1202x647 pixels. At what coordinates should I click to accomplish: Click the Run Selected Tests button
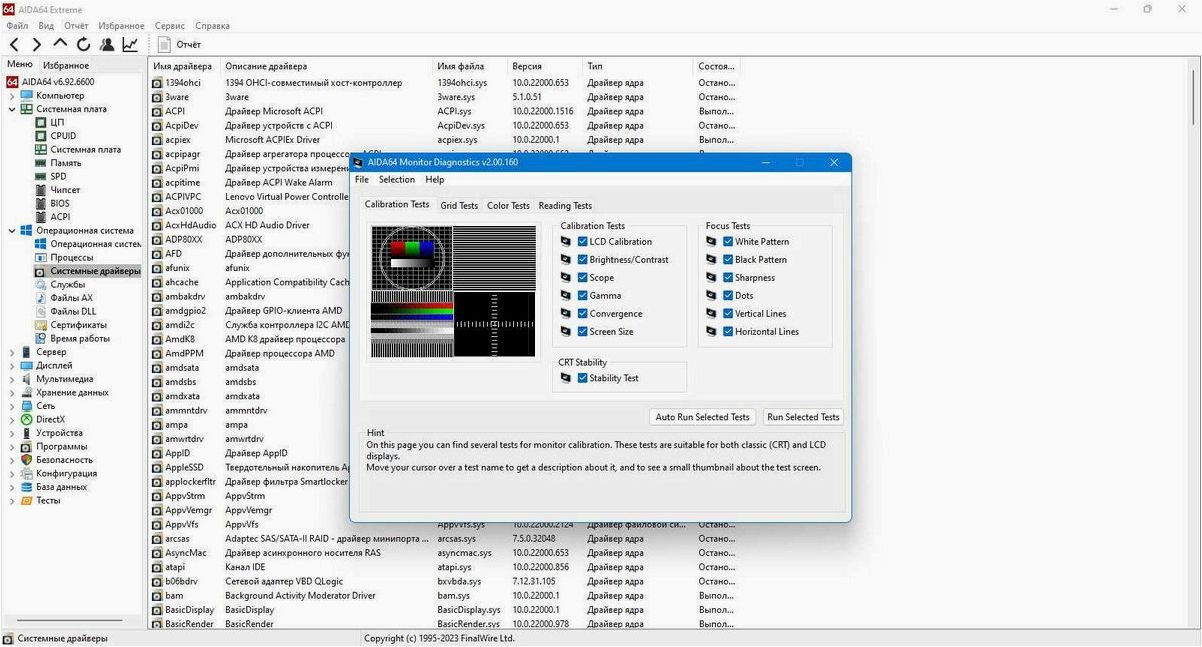(x=803, y=417)
